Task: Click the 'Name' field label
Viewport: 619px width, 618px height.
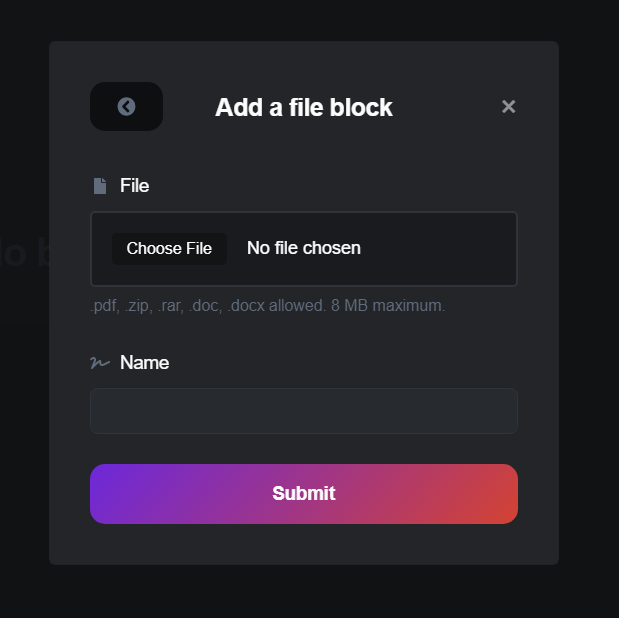Action: tap(144, 363)
